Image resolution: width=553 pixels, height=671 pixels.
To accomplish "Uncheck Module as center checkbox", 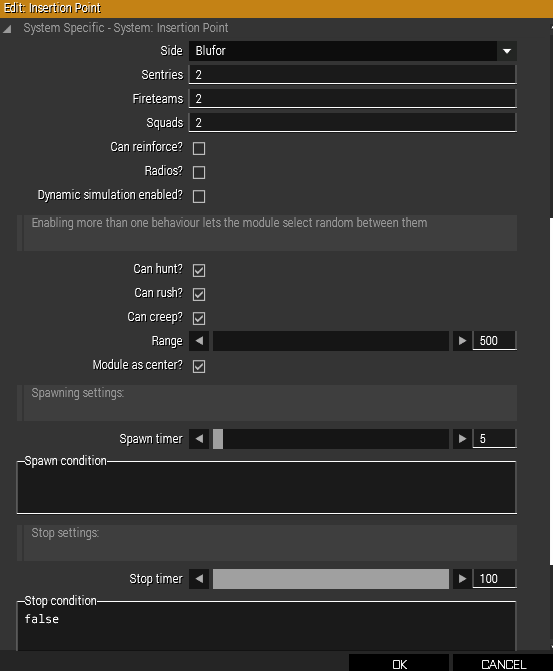I will coord(199,366).
